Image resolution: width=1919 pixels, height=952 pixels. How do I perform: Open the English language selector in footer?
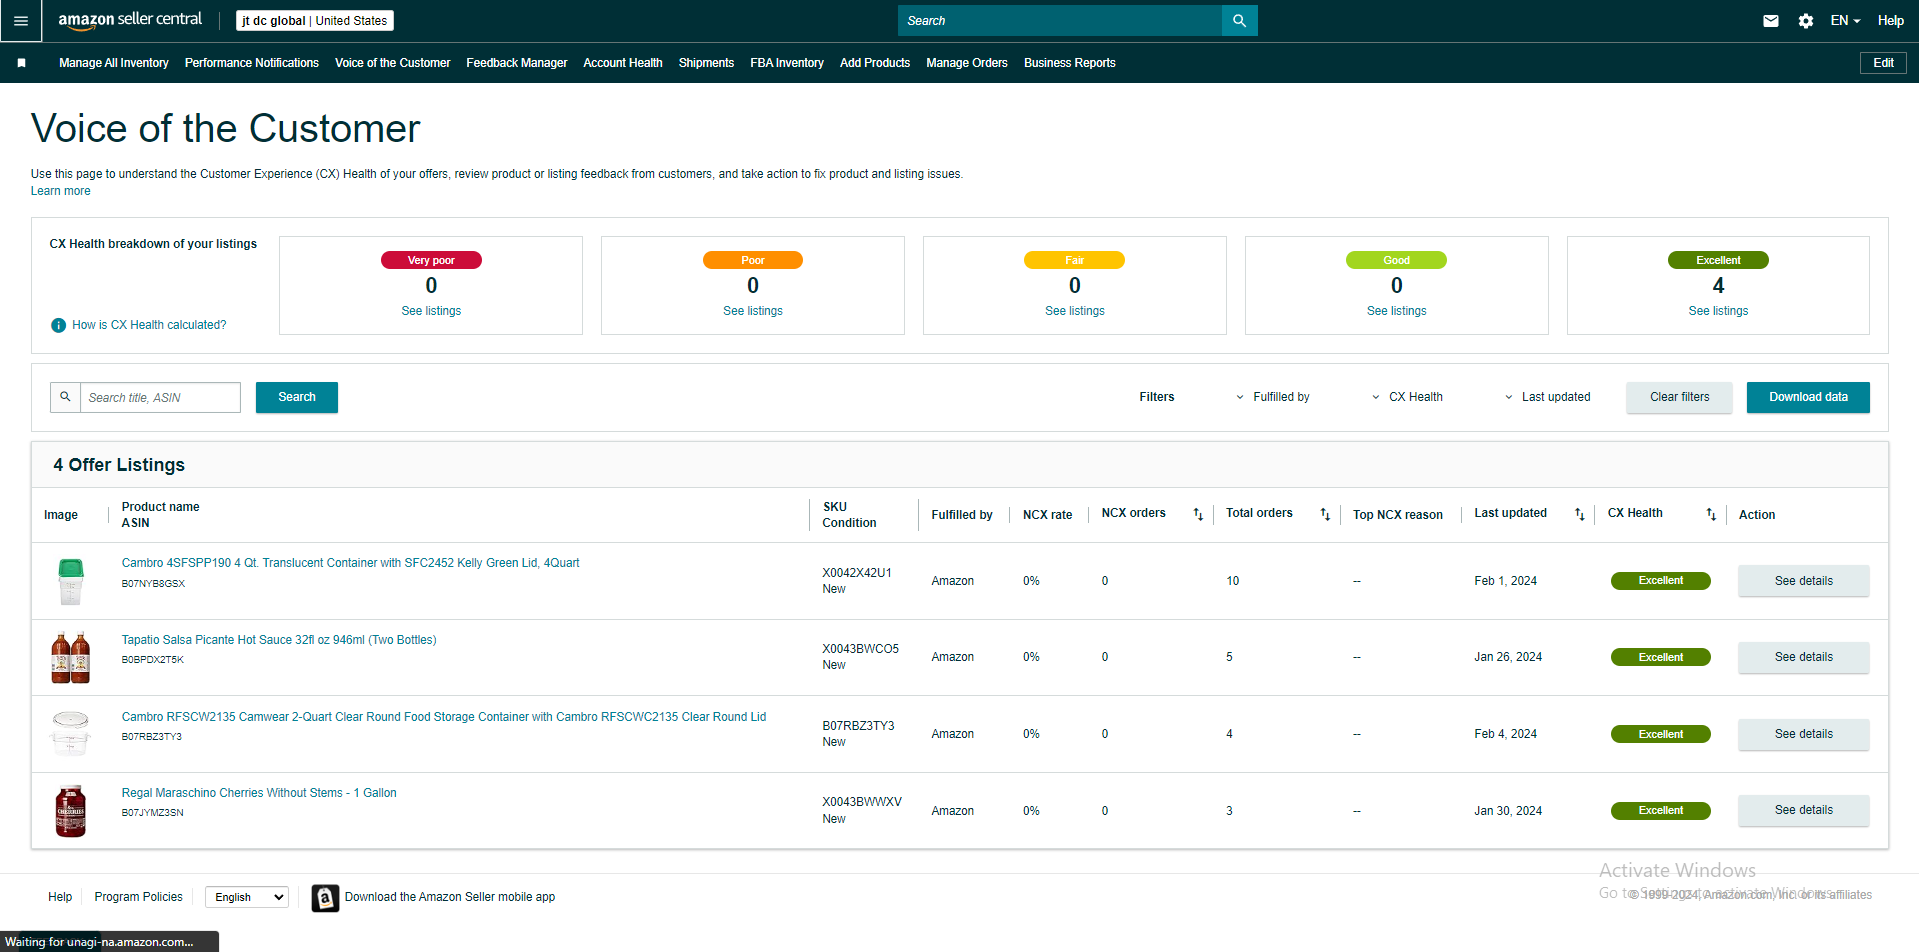point(247,897)
